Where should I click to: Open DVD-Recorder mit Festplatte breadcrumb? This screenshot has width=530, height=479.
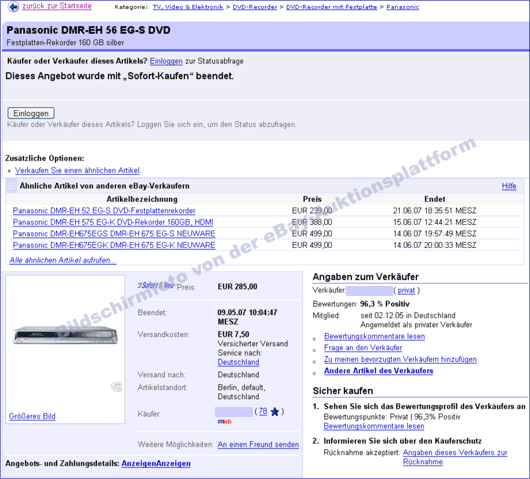click(x=332, y=7)
